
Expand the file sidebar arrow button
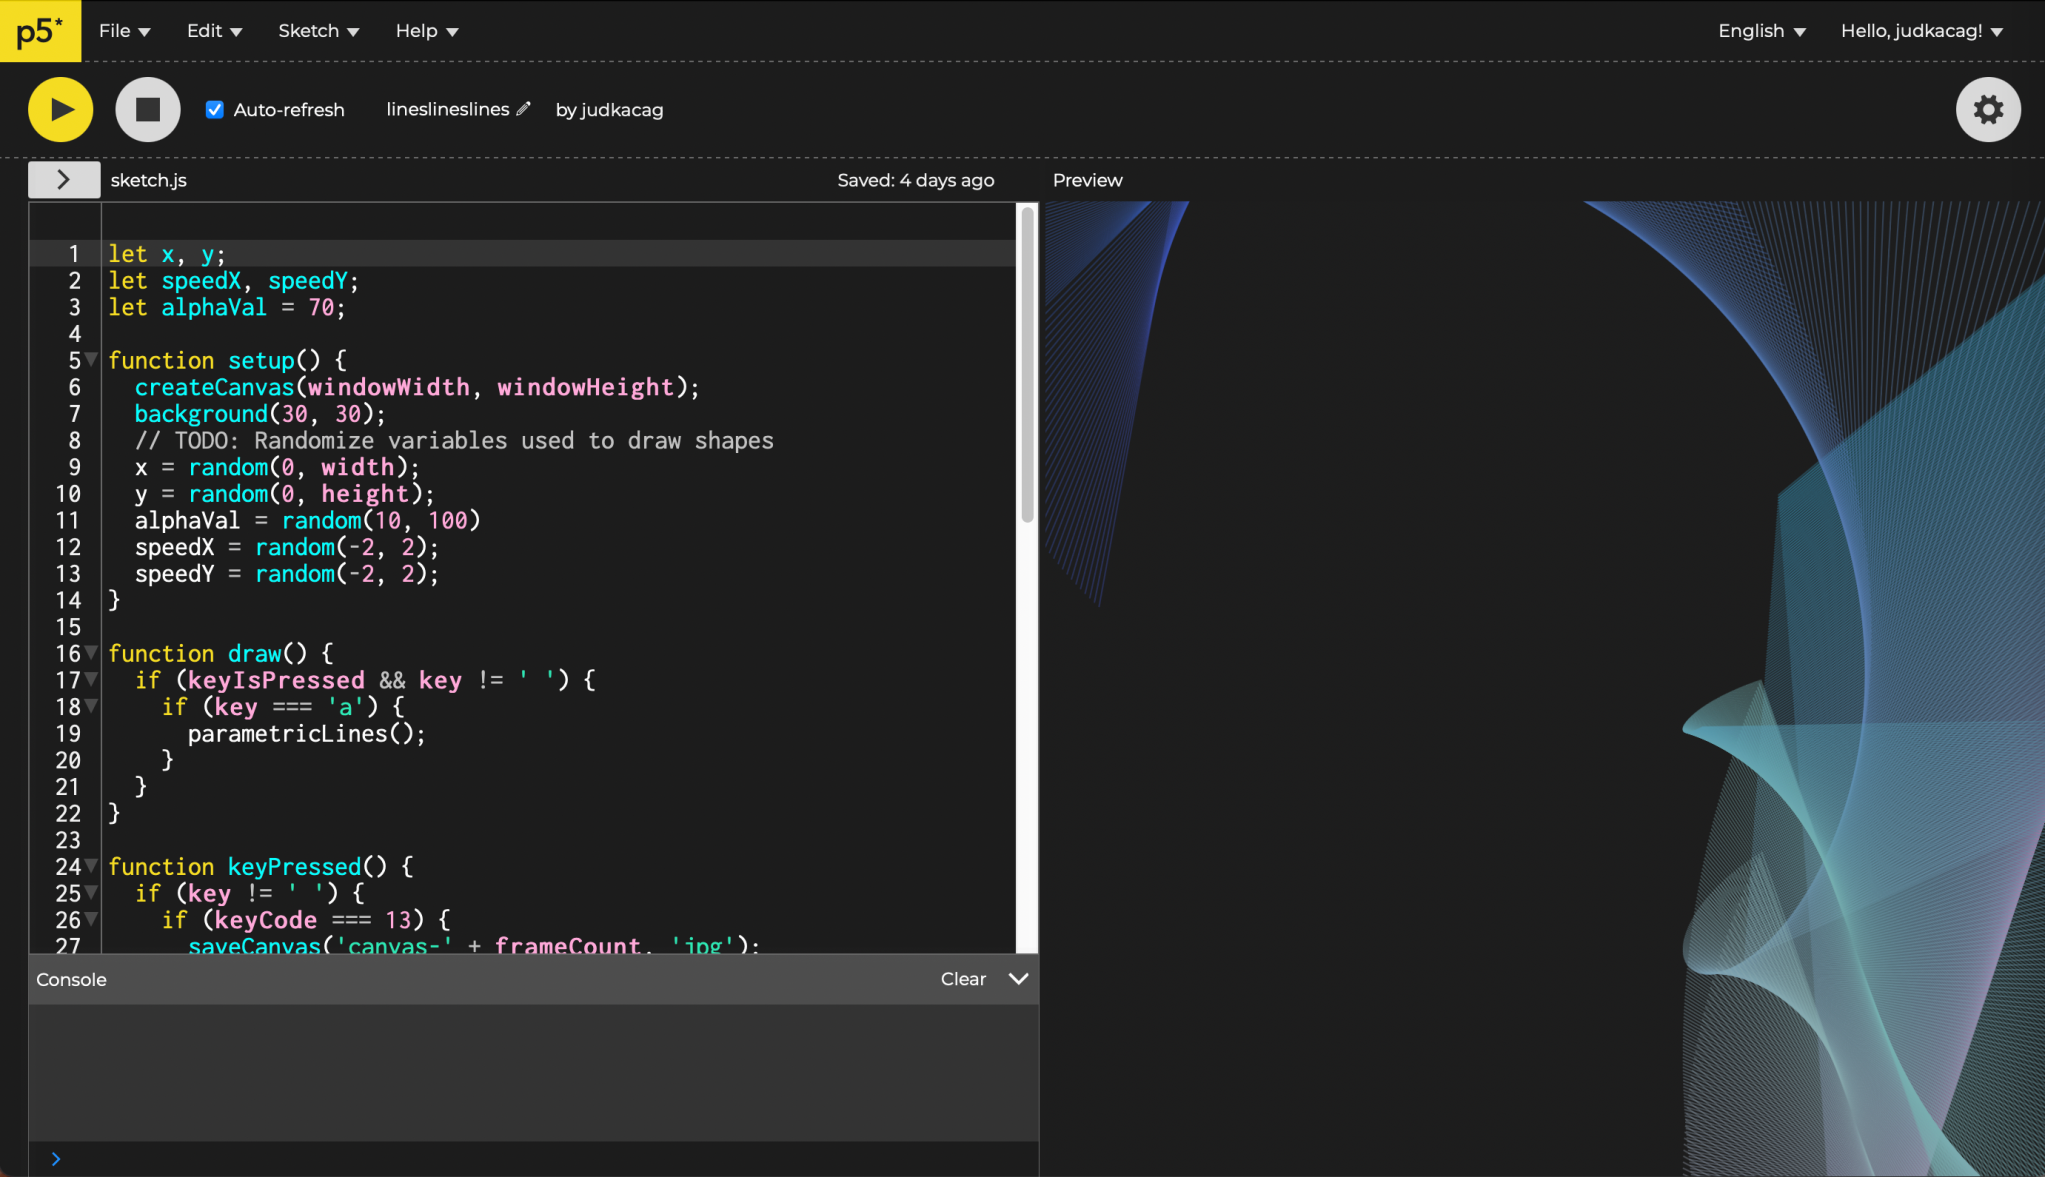tap(64, 180)
